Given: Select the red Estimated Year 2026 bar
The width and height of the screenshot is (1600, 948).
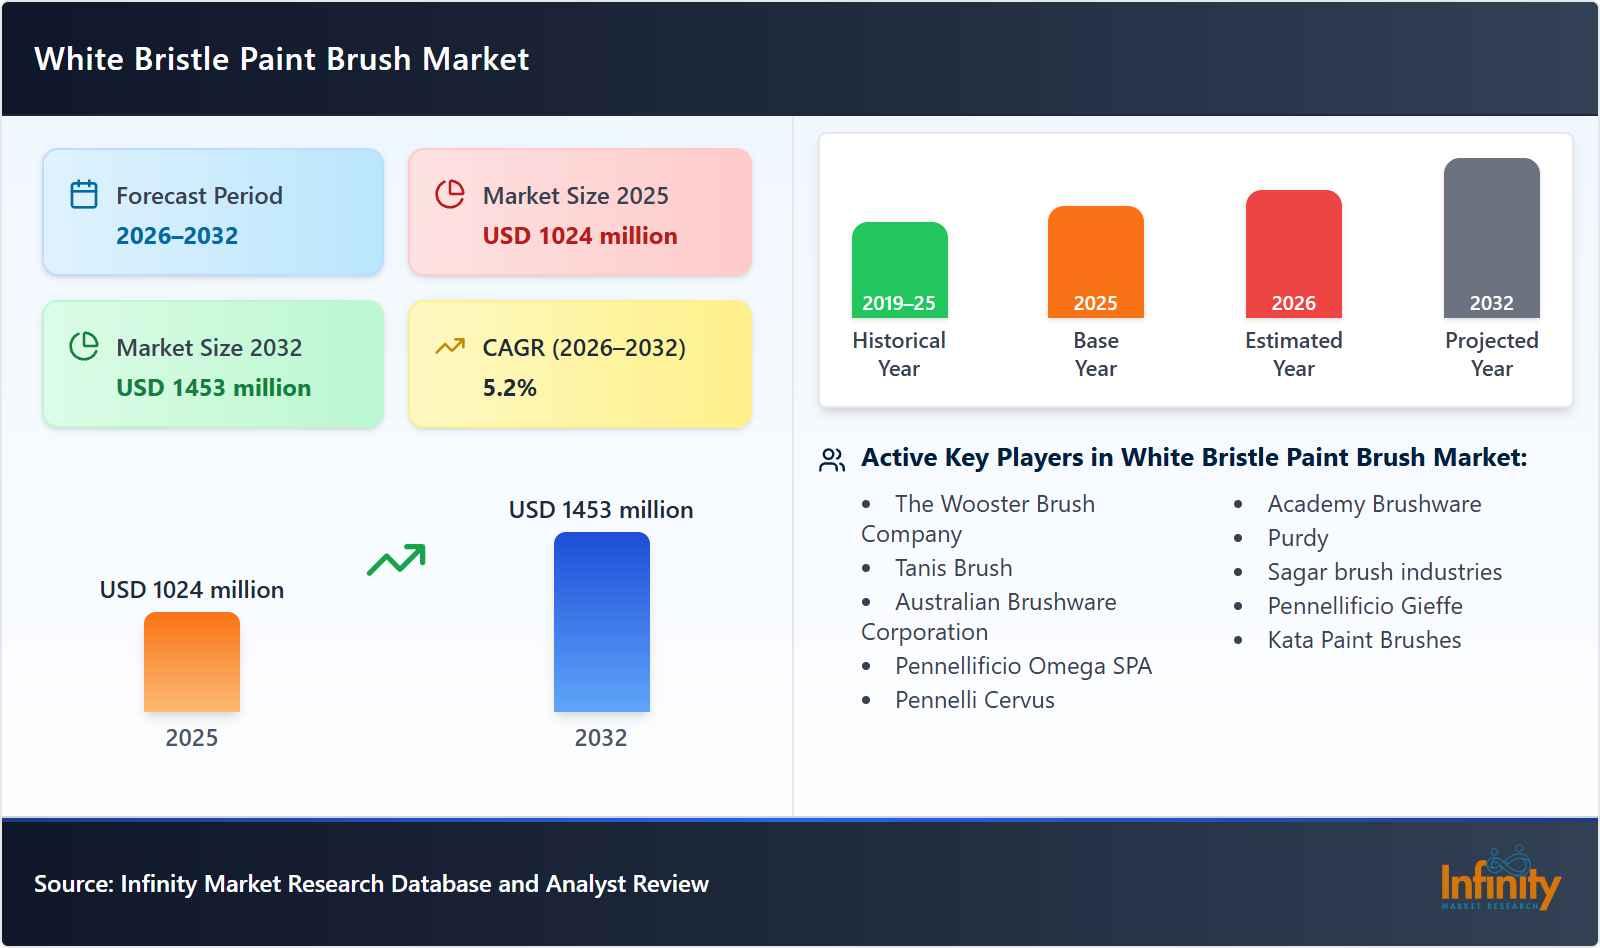Looking at the screenshot, I should [x=1292, y=253].
